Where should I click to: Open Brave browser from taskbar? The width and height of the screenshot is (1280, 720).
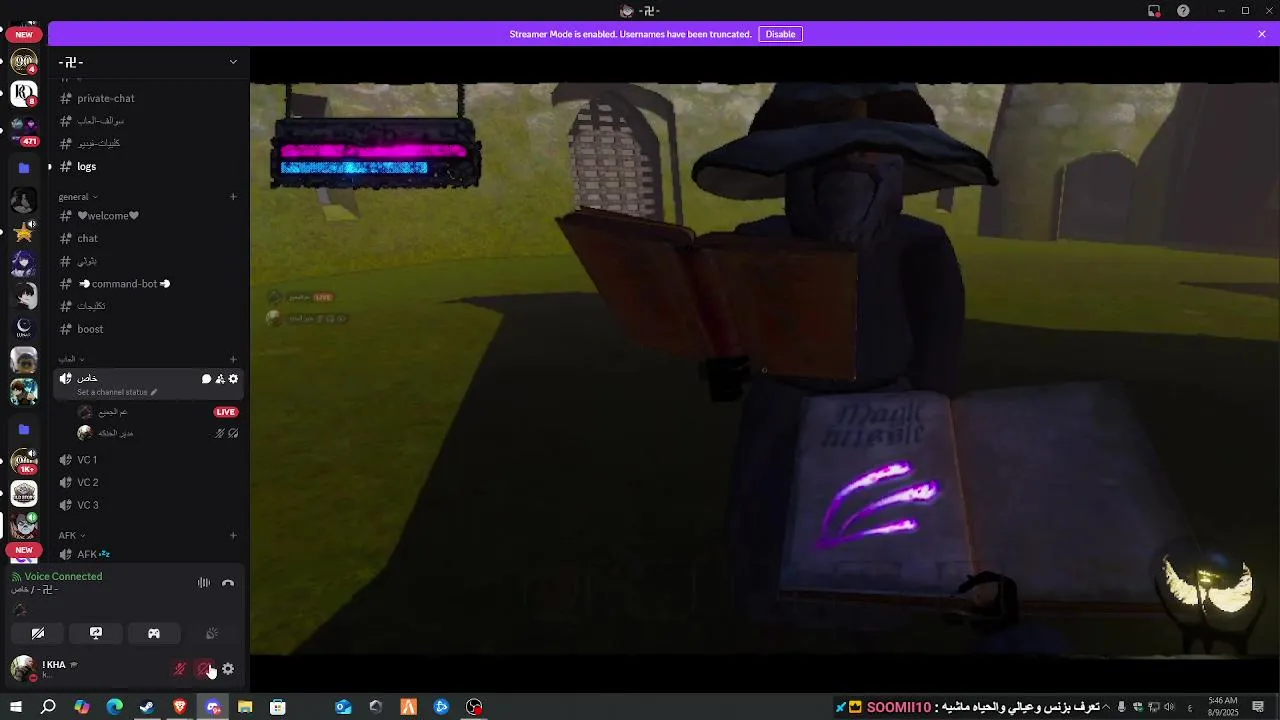pos(180,707)
